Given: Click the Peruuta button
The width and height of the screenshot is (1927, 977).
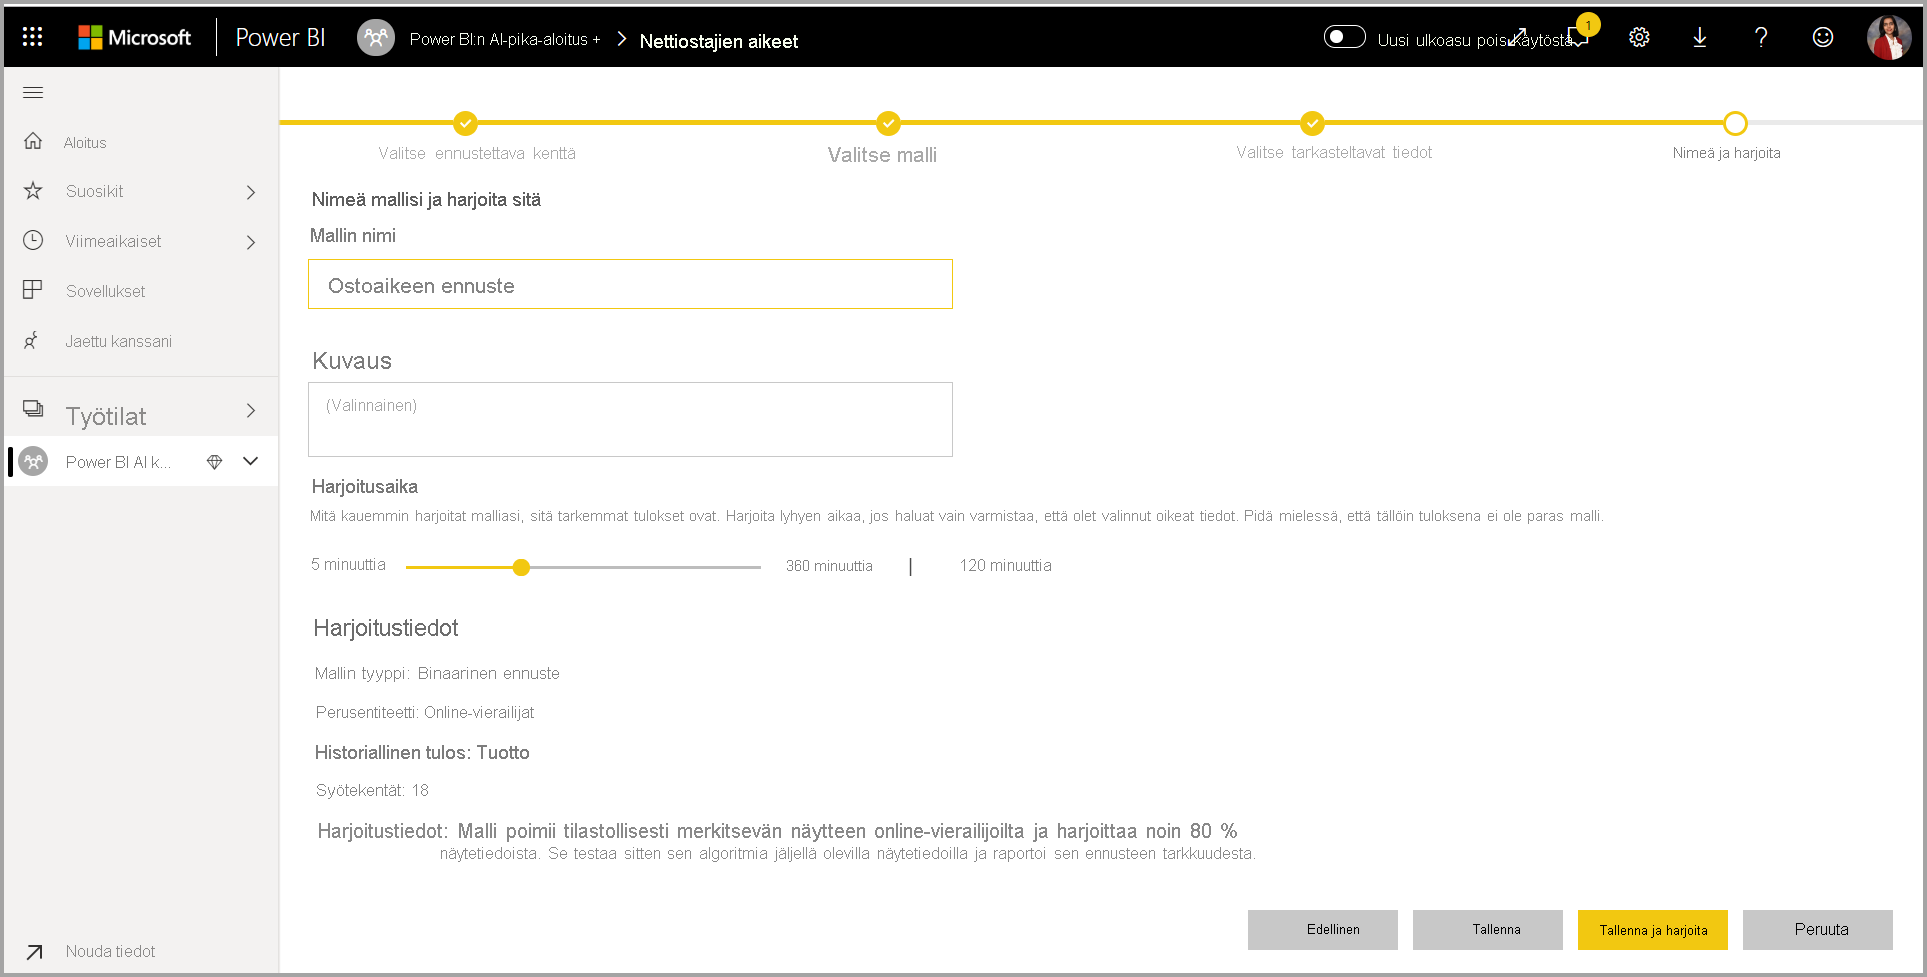Looking at the screenshot, I should 1818,930.
